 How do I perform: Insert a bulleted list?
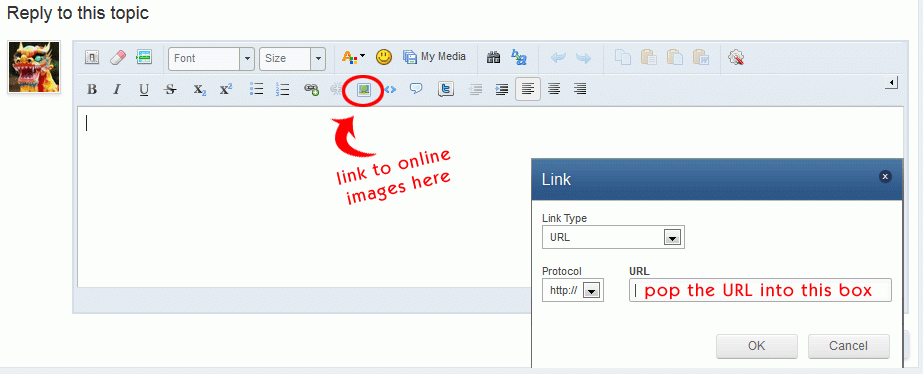point(257,89)
